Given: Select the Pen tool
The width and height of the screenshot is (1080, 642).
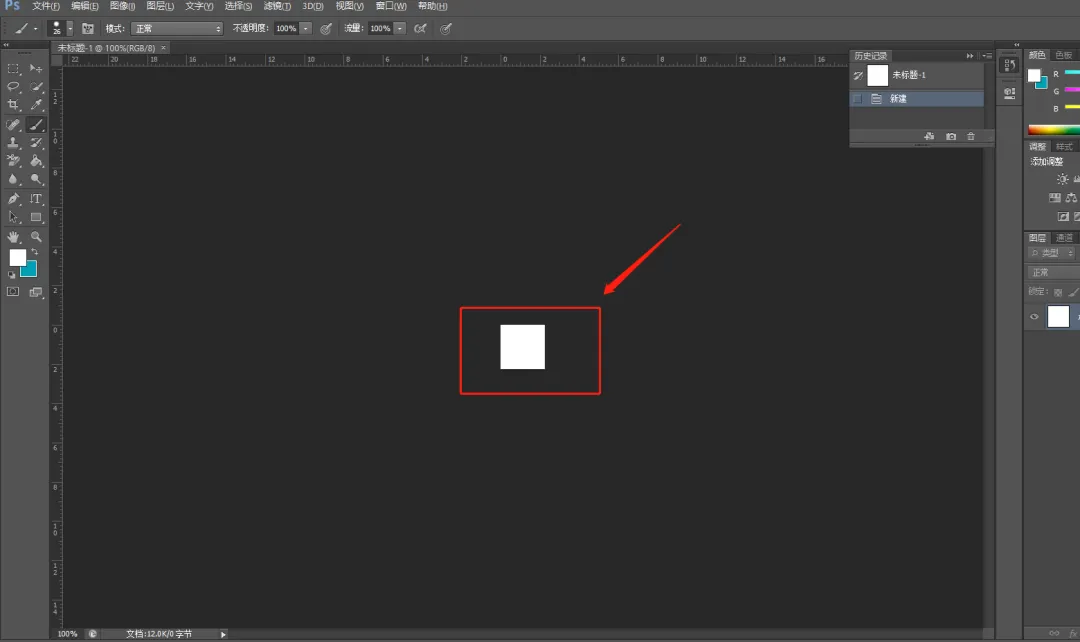Looking at the screenshot, I should tap(13, 198).
